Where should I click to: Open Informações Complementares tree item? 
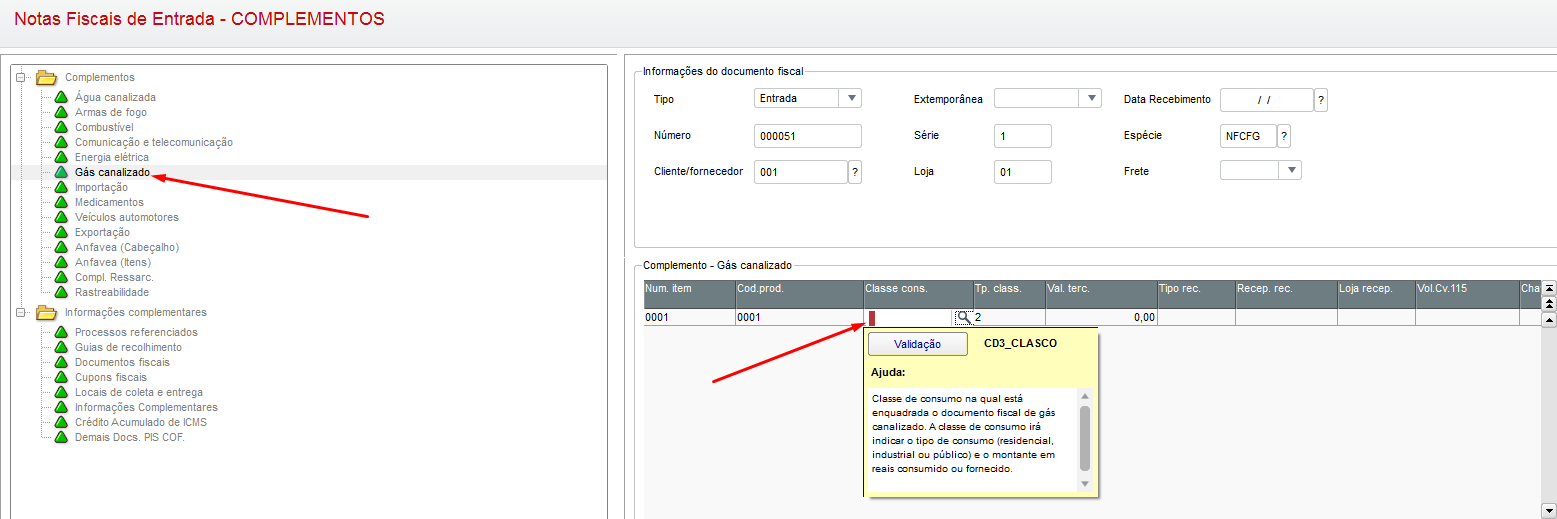pyautogui.click(x=146, y=407)
